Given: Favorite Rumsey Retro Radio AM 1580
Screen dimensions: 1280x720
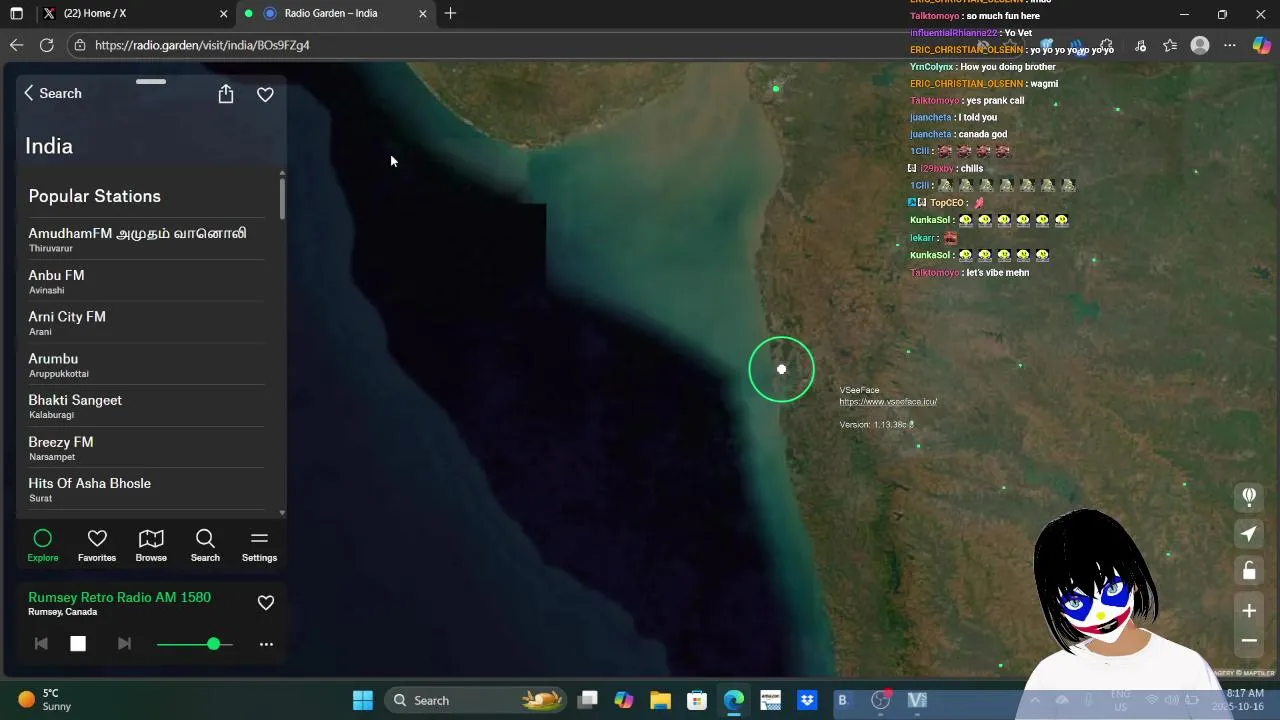Looking at the screenshot, I should (x=266, y=603).
